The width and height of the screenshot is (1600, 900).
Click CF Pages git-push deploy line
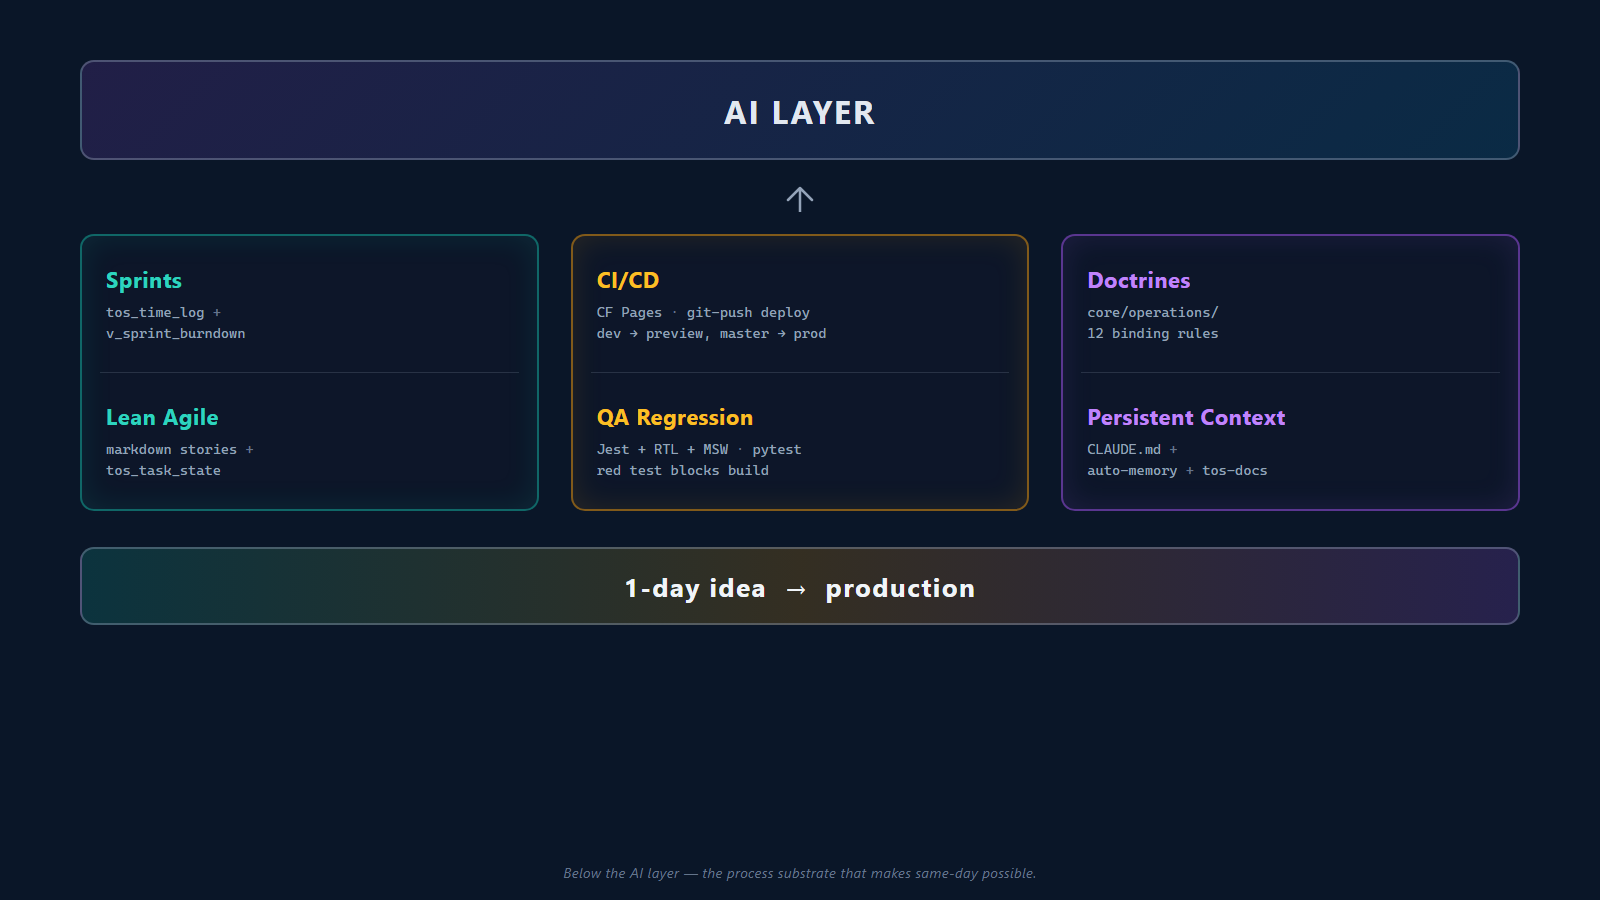pos(703,313)
